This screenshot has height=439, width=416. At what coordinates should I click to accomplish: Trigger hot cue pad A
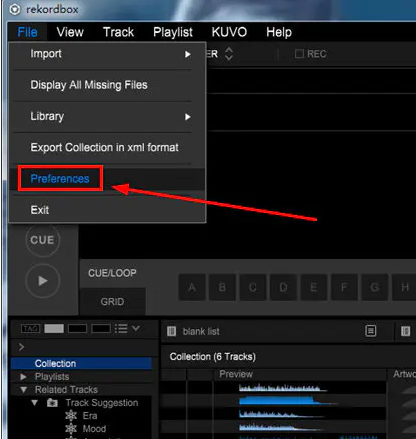click(x=192, y=287)
